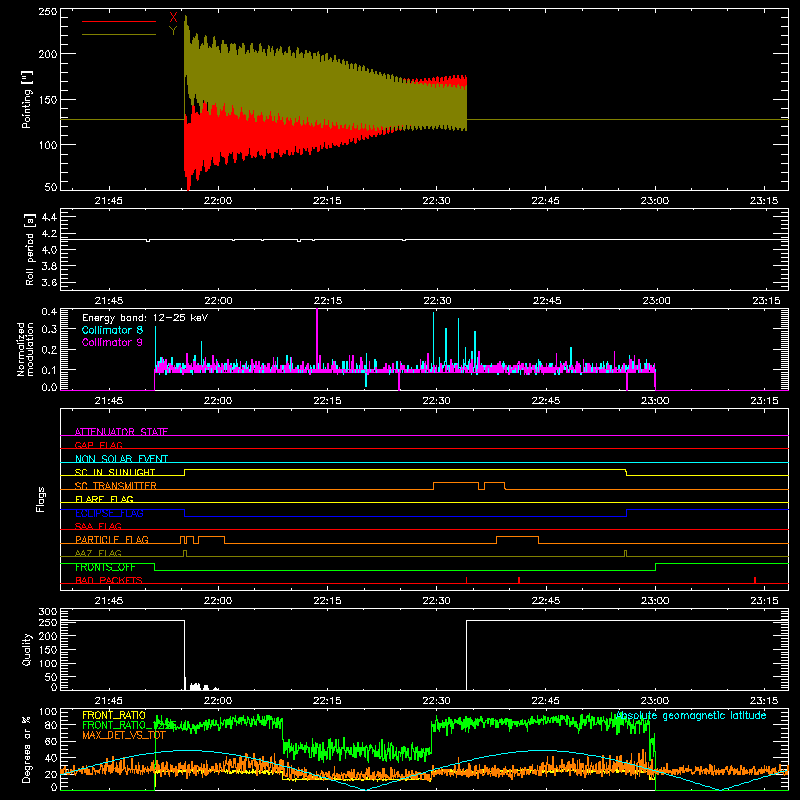800x800 pixels.
Task: Click the 300 tick on Quality axis
Action: 48,612
